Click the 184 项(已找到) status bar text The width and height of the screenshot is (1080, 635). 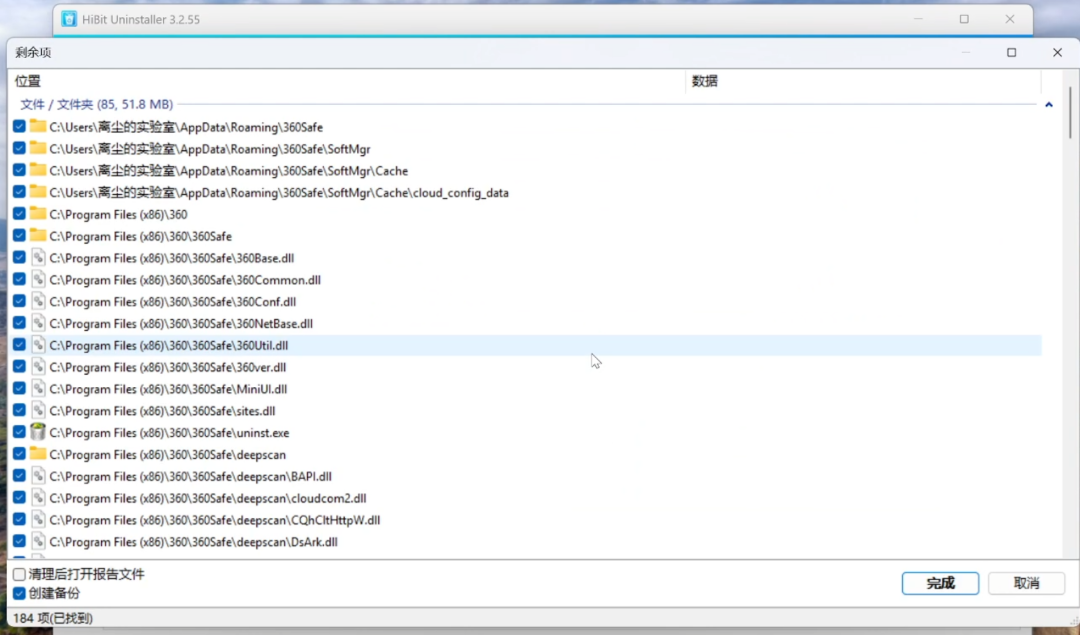click(53, 618)
